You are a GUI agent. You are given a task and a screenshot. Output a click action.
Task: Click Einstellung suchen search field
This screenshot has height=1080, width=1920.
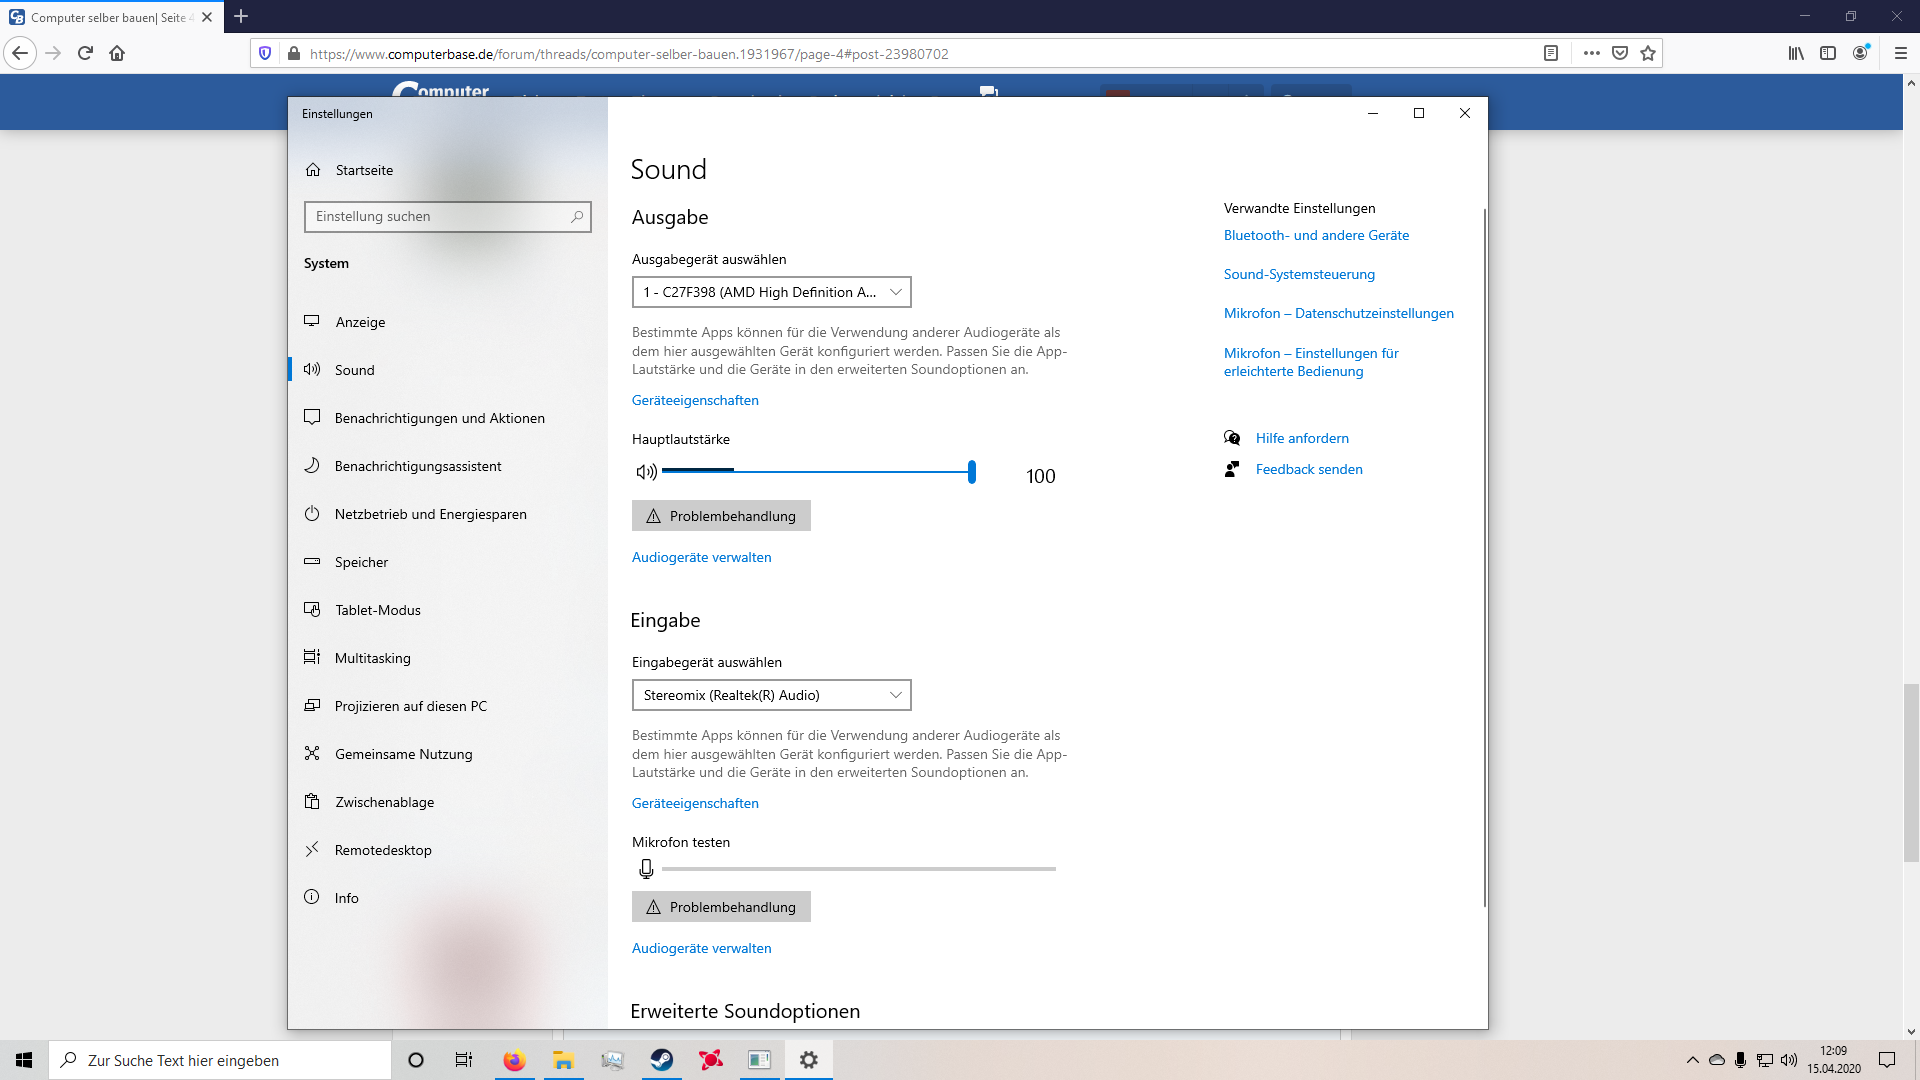point(448,216)
